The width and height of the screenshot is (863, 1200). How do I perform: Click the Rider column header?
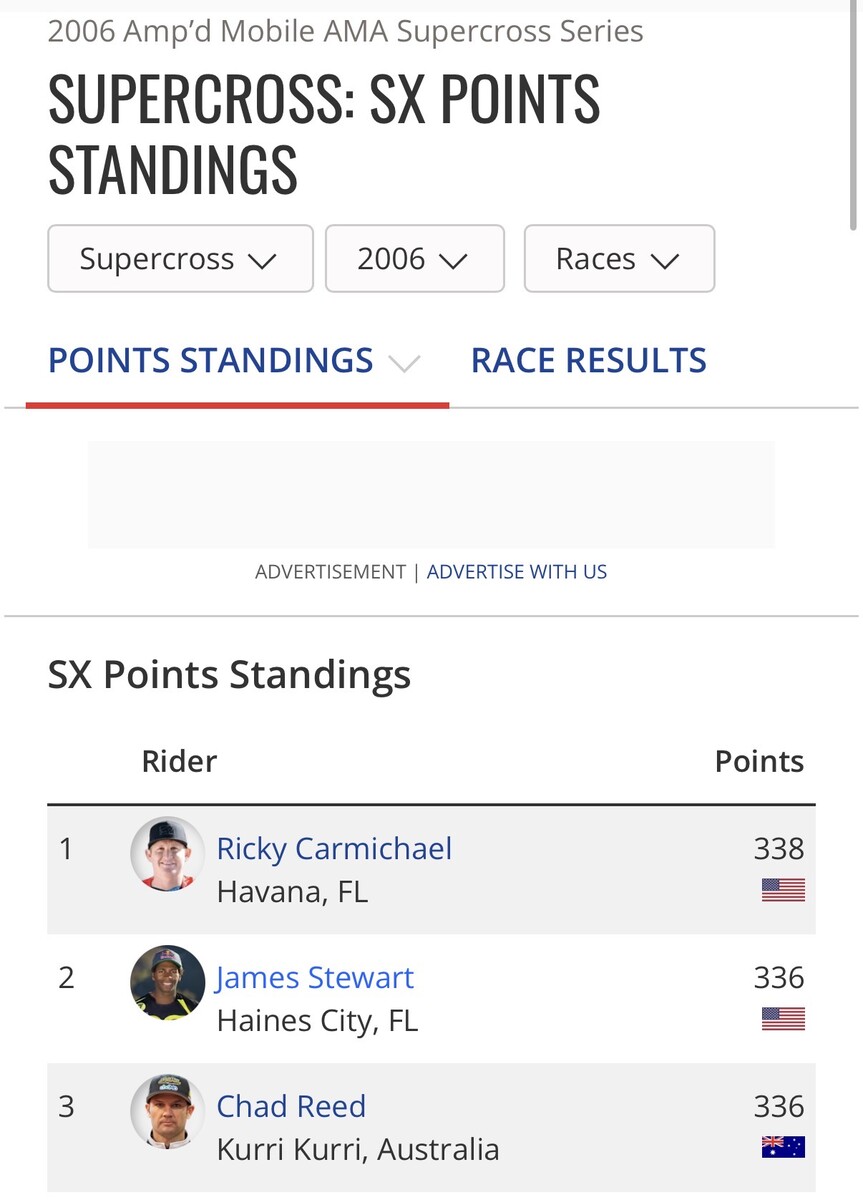click(179, 762)
